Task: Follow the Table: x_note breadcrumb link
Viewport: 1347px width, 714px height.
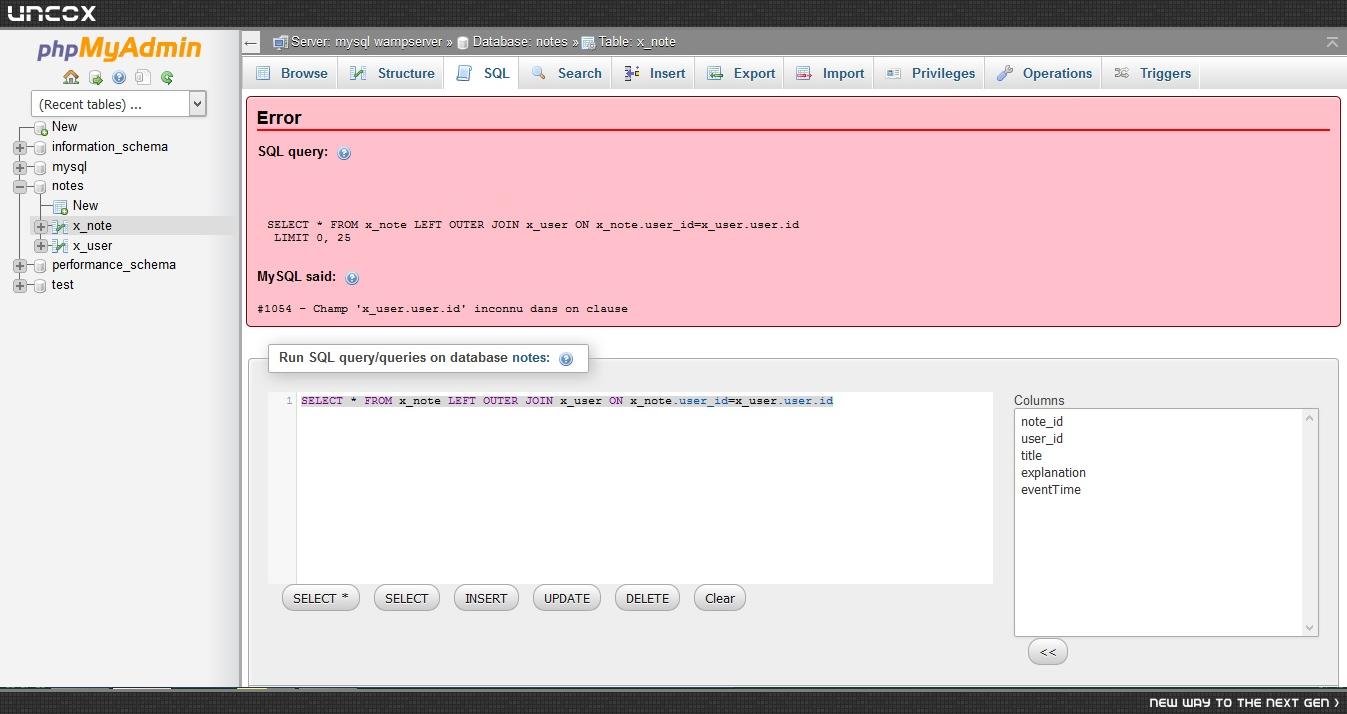Action: (638, 42)
